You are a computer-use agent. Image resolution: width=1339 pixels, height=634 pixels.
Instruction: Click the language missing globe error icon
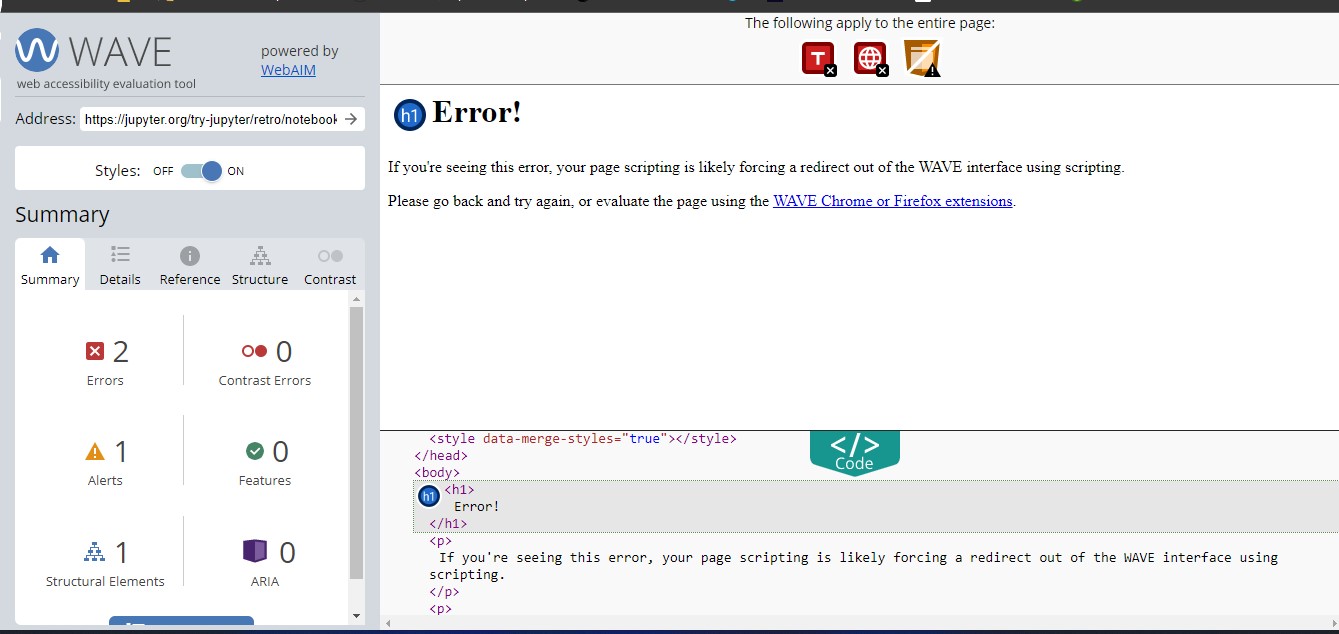pyautogui.click(x=870, y=58)
